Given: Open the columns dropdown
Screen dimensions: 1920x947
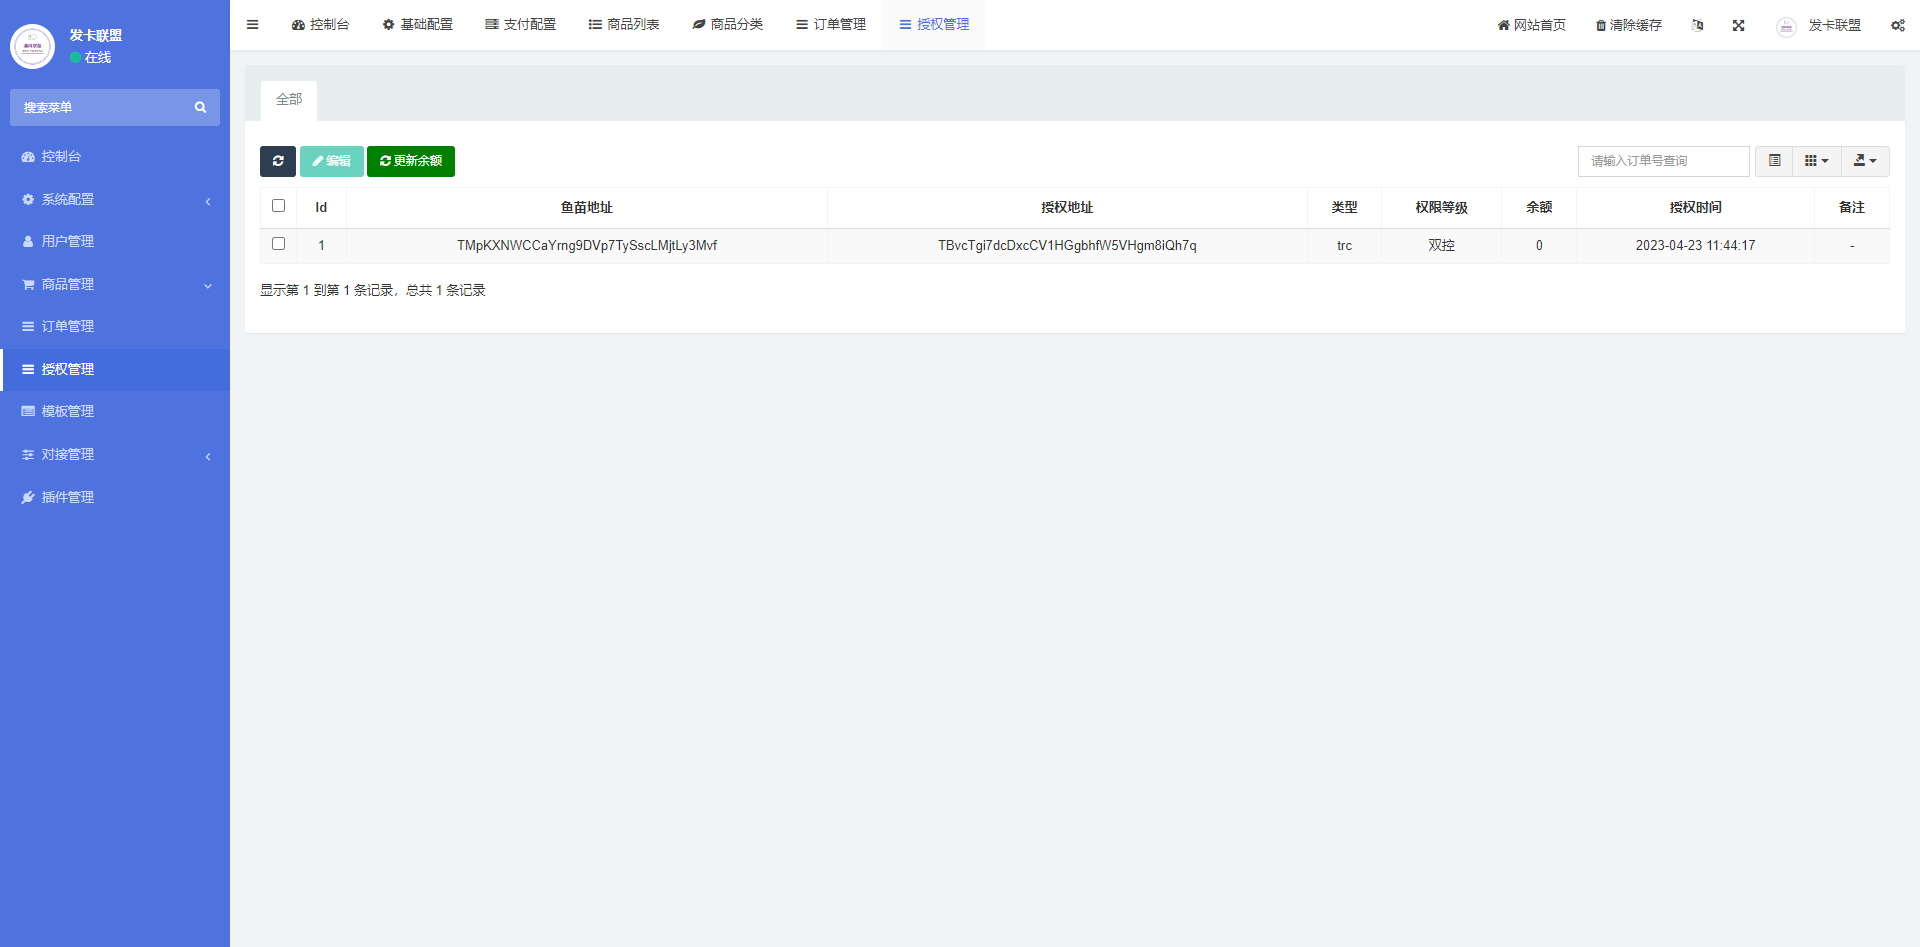Looking at the screenshot, I should [1817, 161].
